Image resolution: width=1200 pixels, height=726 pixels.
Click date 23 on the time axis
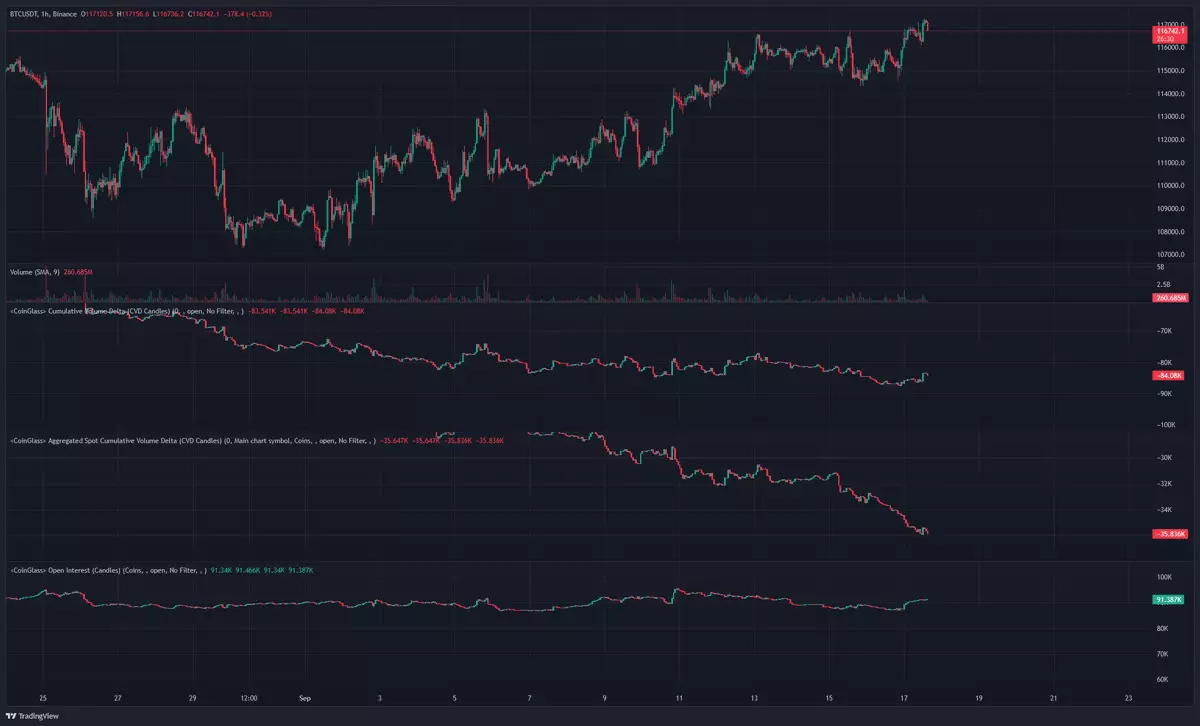(1128, 698)
